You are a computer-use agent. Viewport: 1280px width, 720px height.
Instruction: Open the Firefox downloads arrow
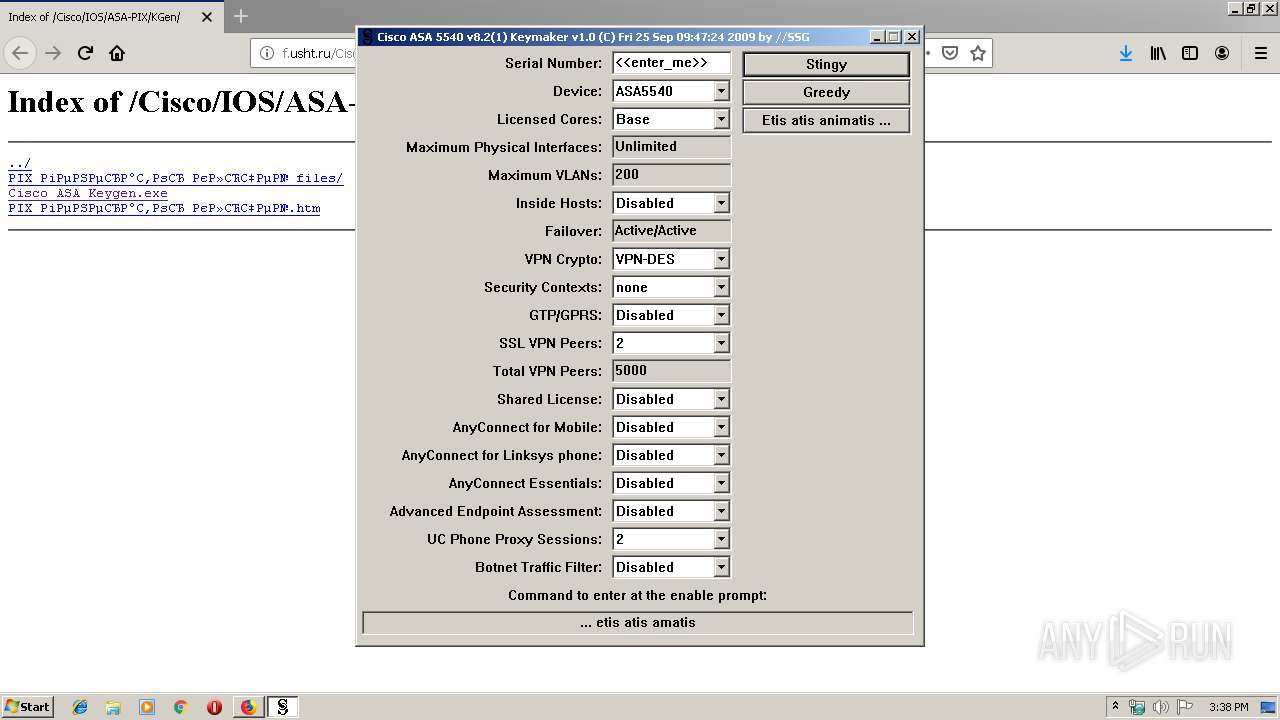coord(1126,53)
